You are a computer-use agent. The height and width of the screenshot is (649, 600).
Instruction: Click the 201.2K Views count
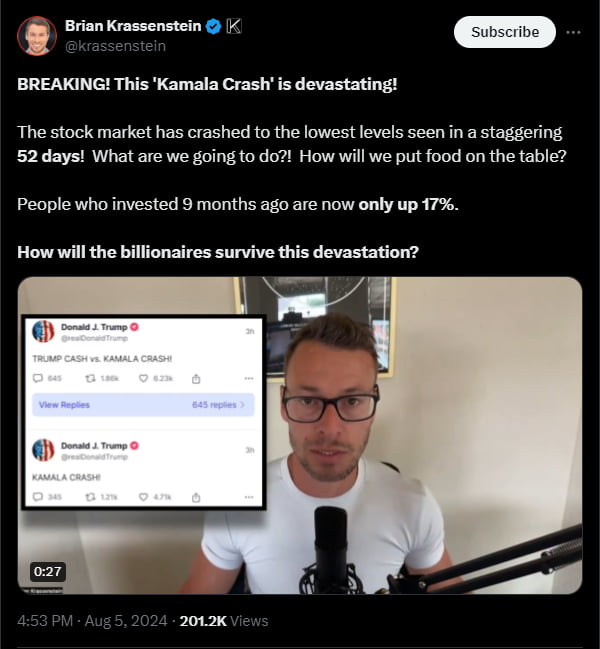(224, 621)
